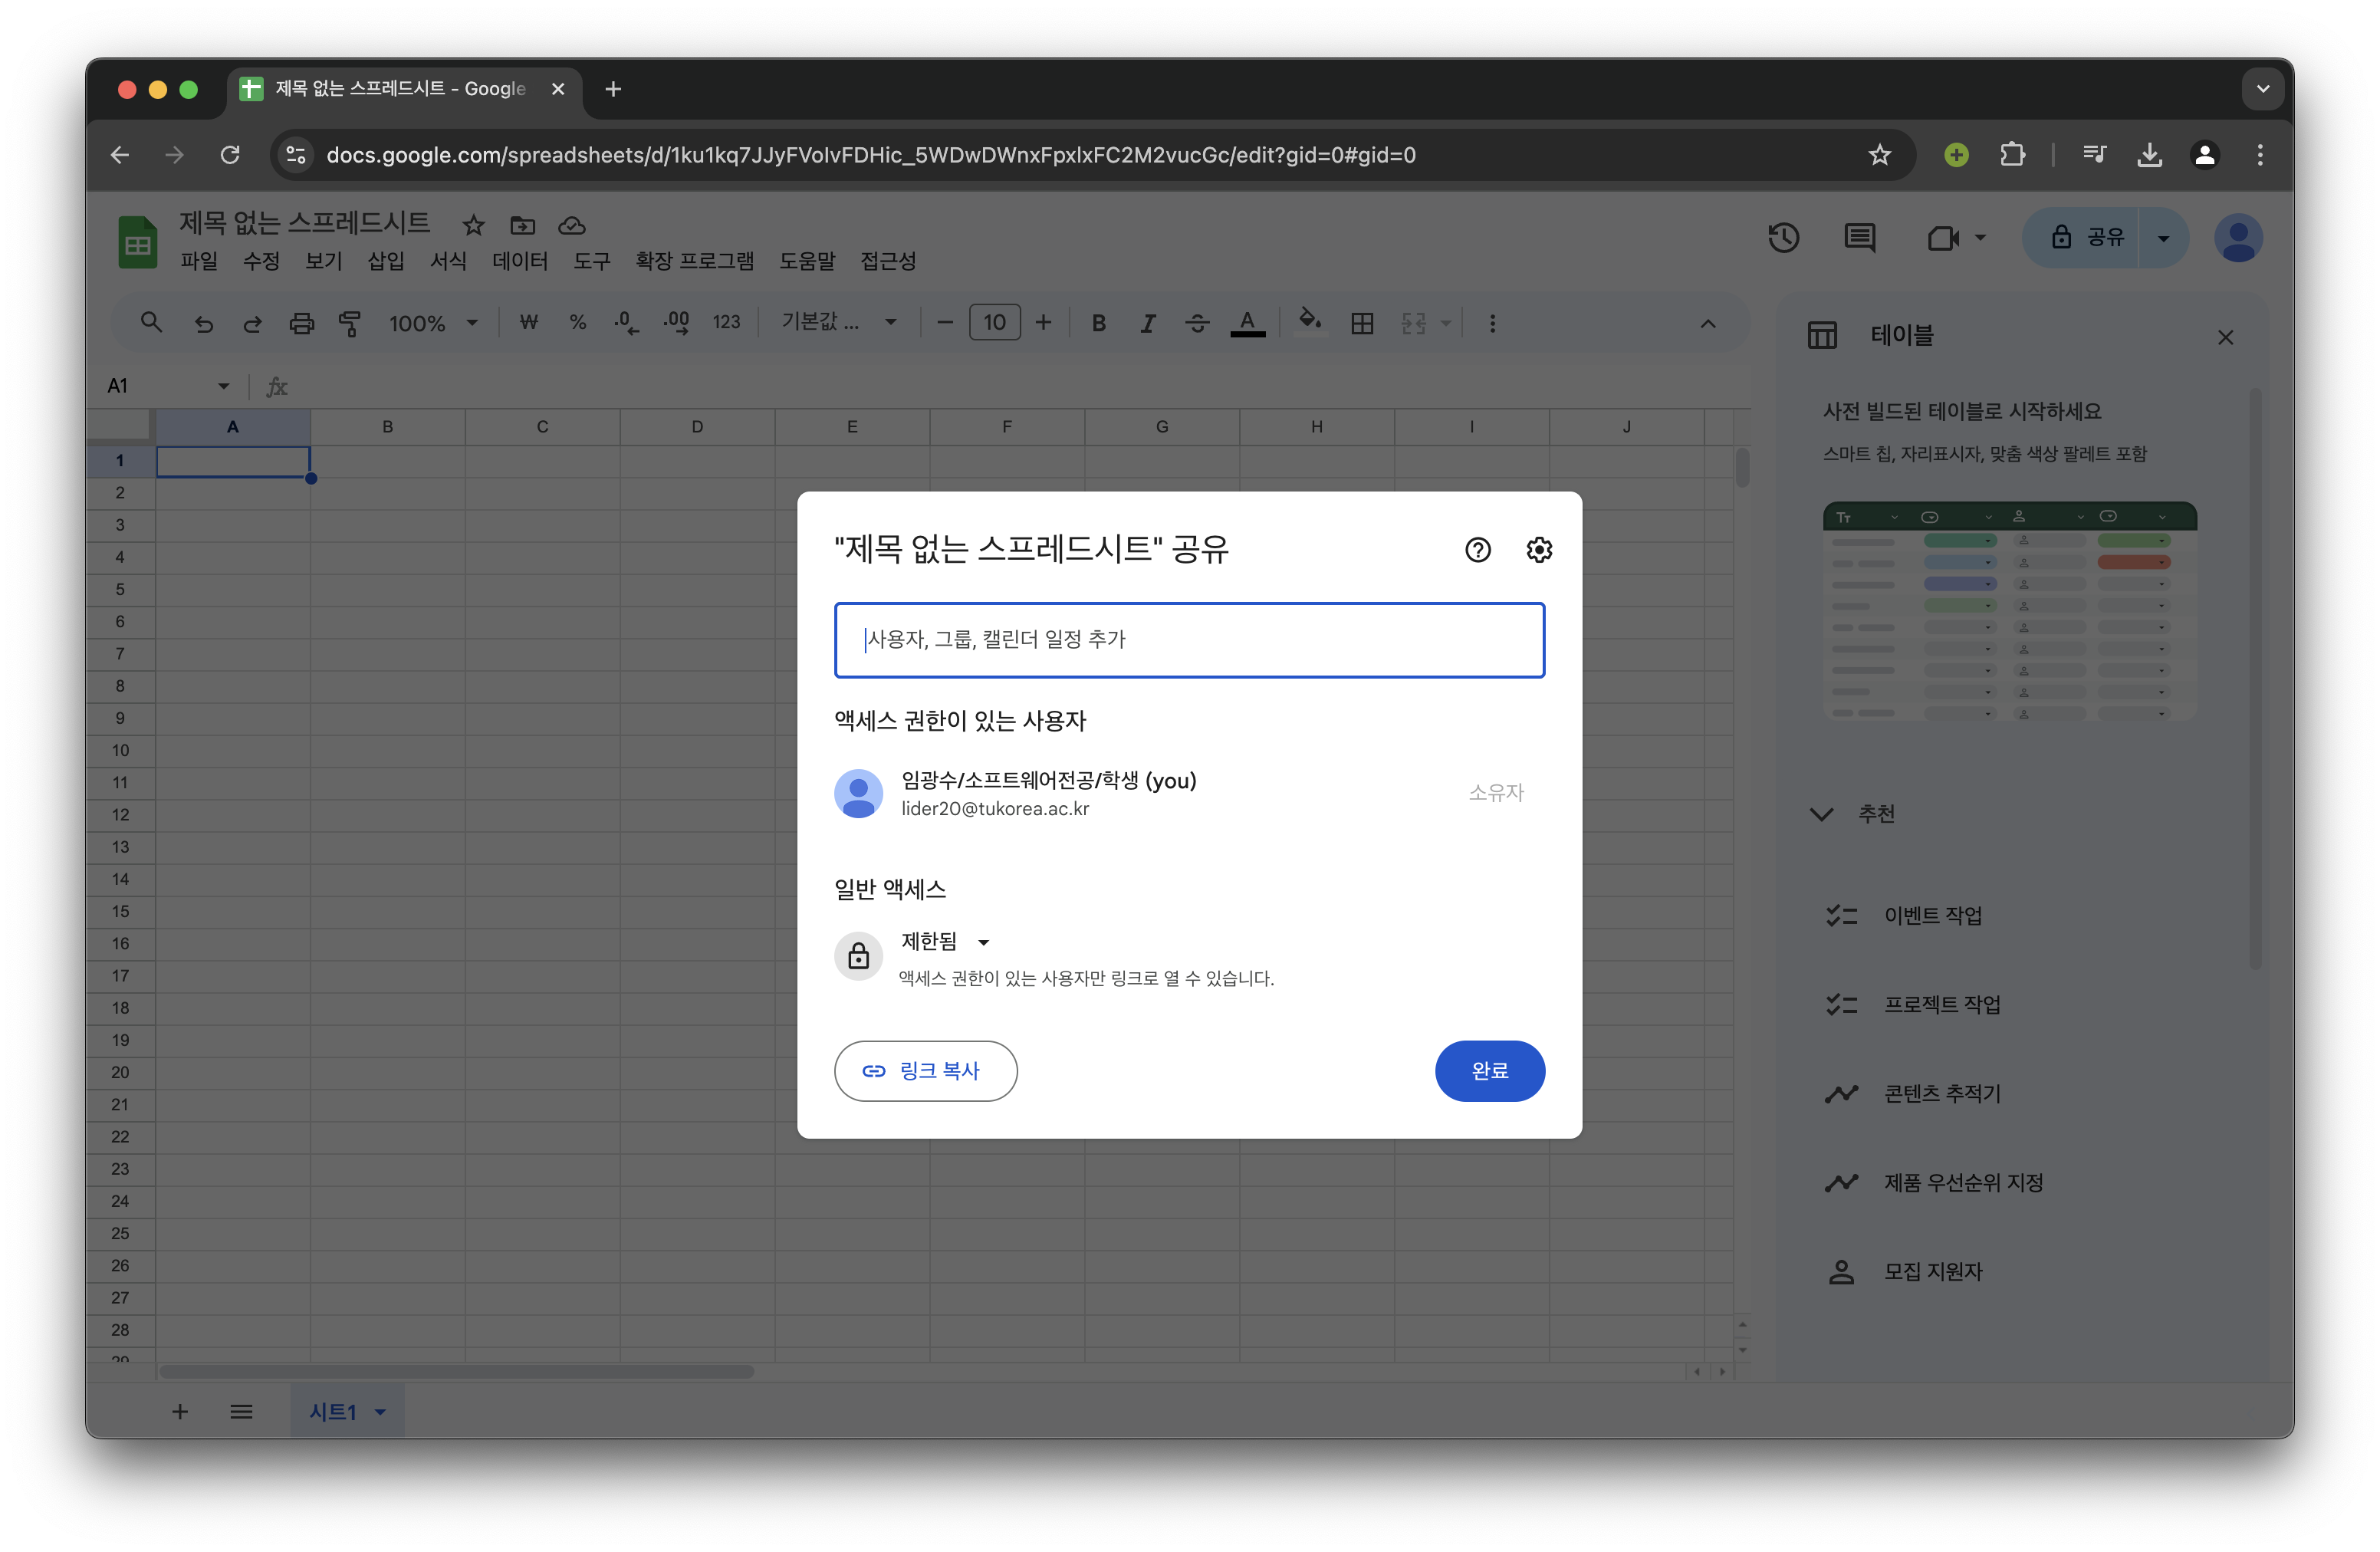Open the 100% zoom dropdown
Viewport: 2380px width, 1552px height.
[433, 323]
